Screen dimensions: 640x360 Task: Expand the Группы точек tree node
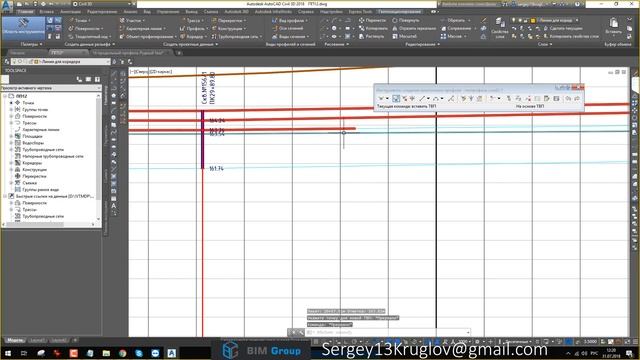click(x=11, y=109)
